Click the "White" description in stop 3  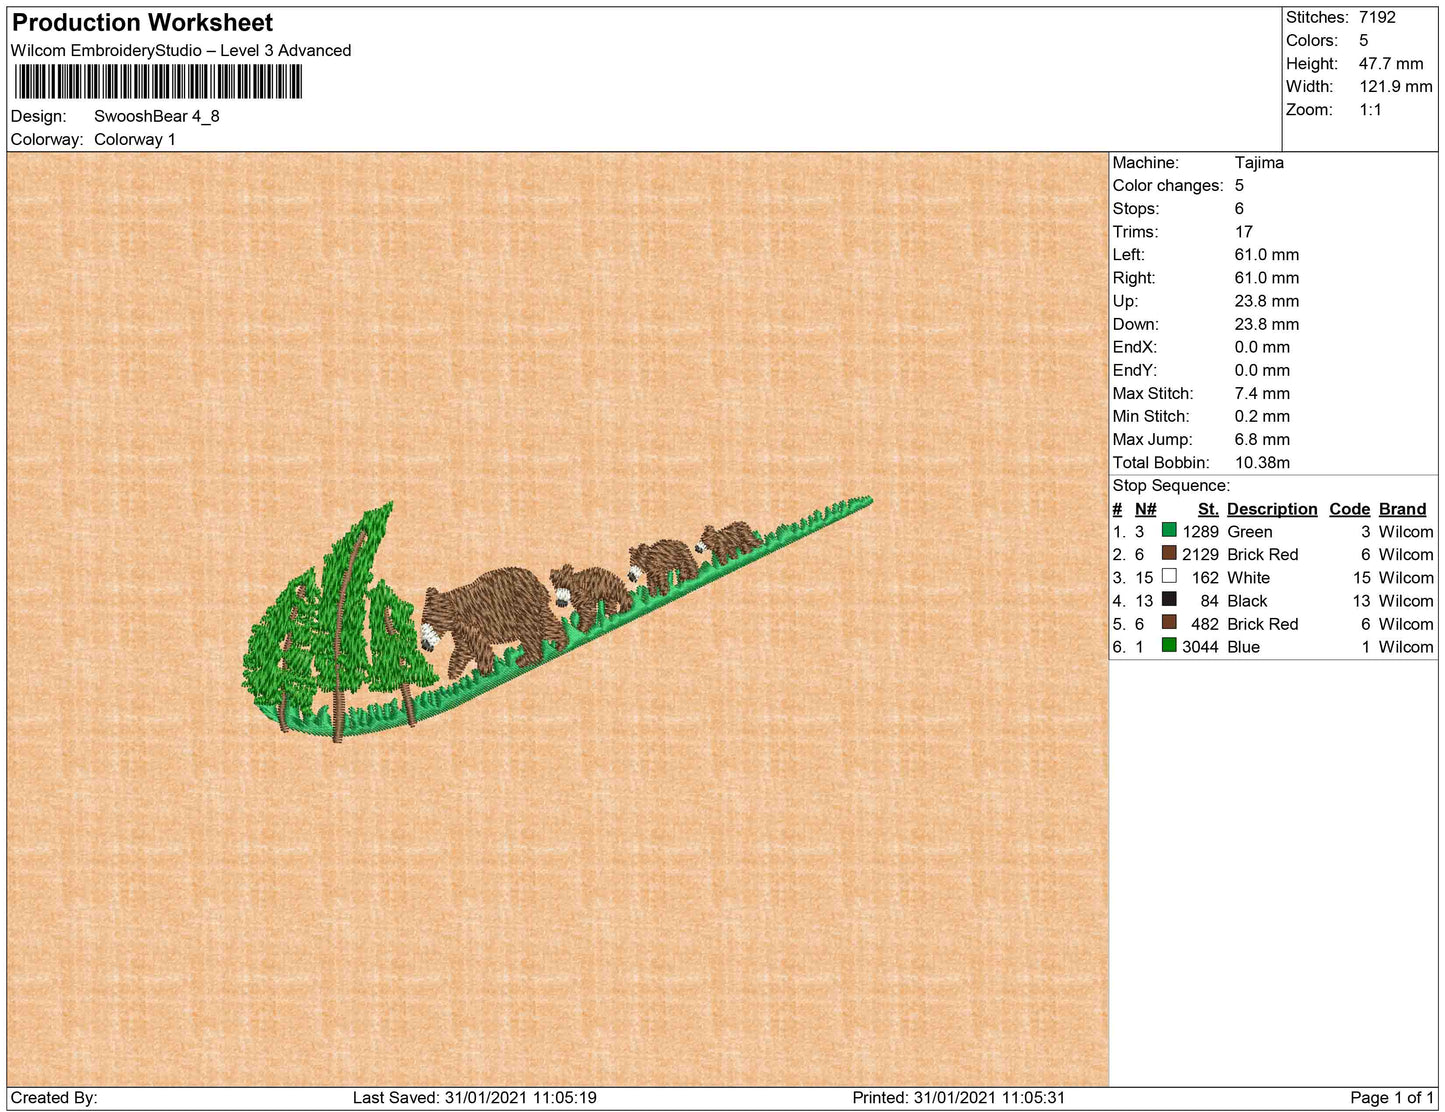(x=1249, y=577)
